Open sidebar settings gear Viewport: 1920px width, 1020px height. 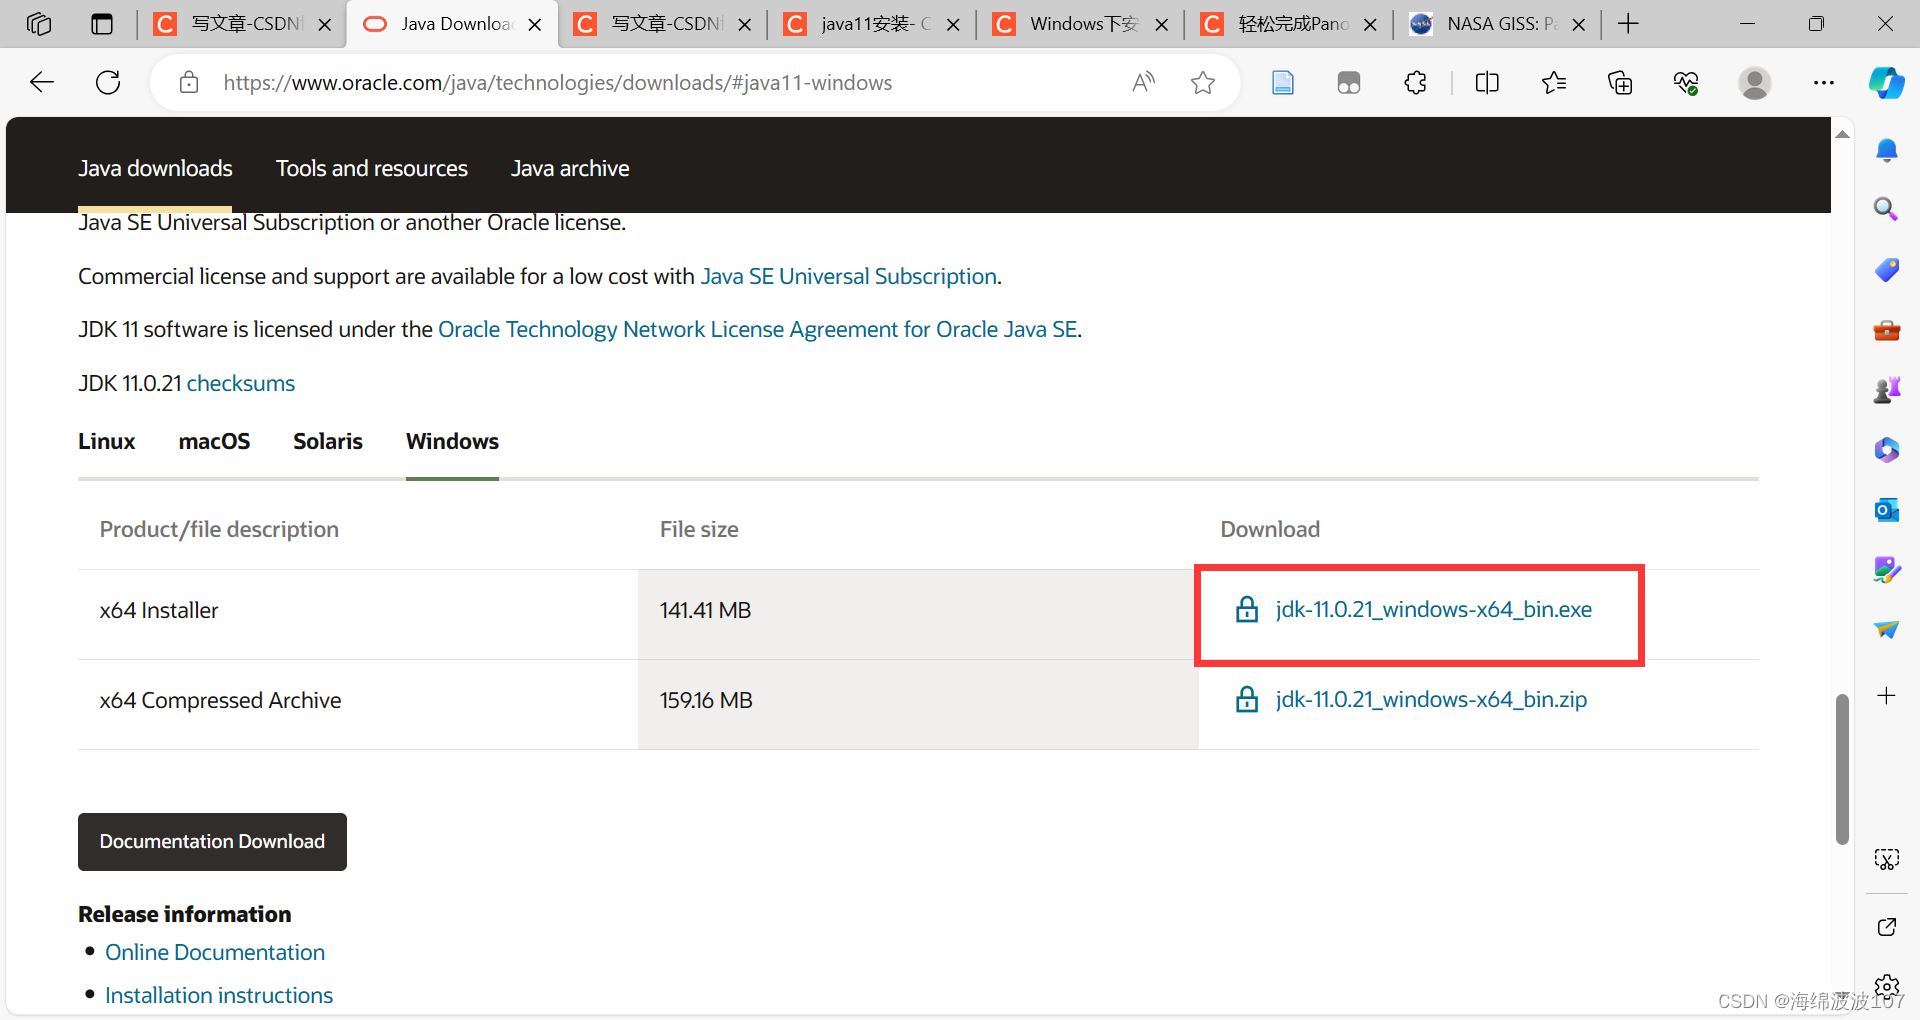point(1887,986)
